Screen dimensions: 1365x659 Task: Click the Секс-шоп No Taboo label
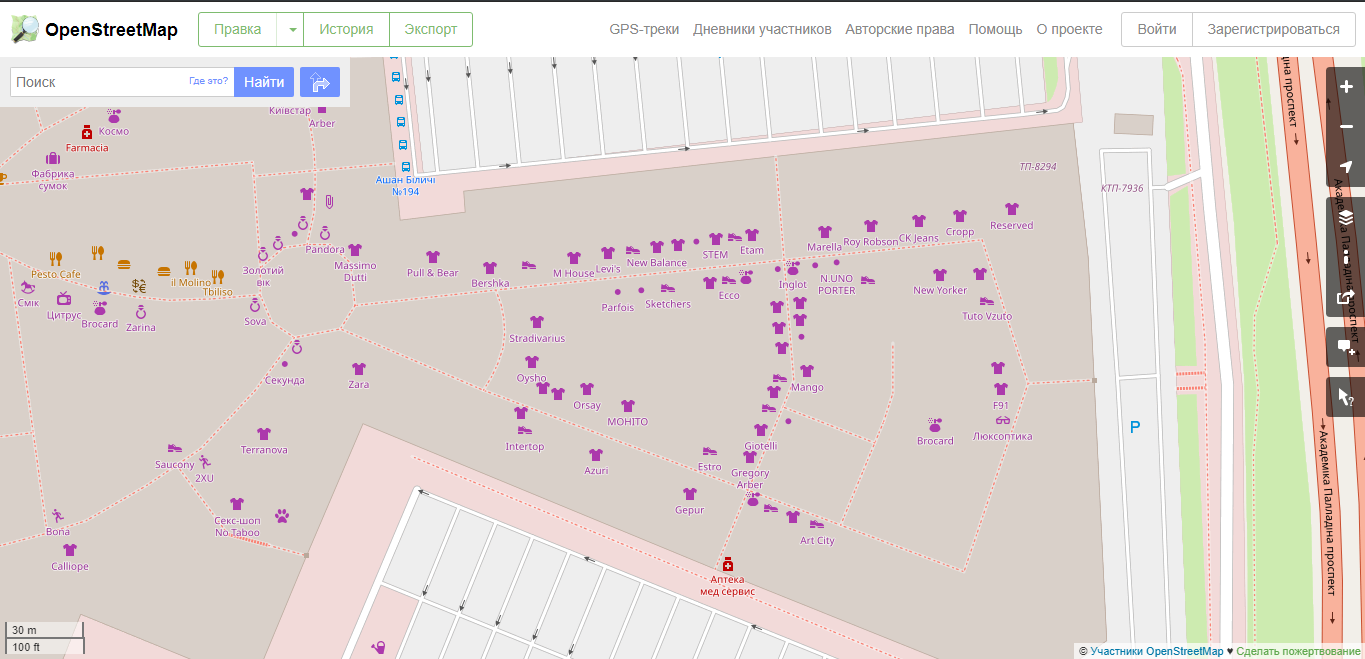click(237, 527)
